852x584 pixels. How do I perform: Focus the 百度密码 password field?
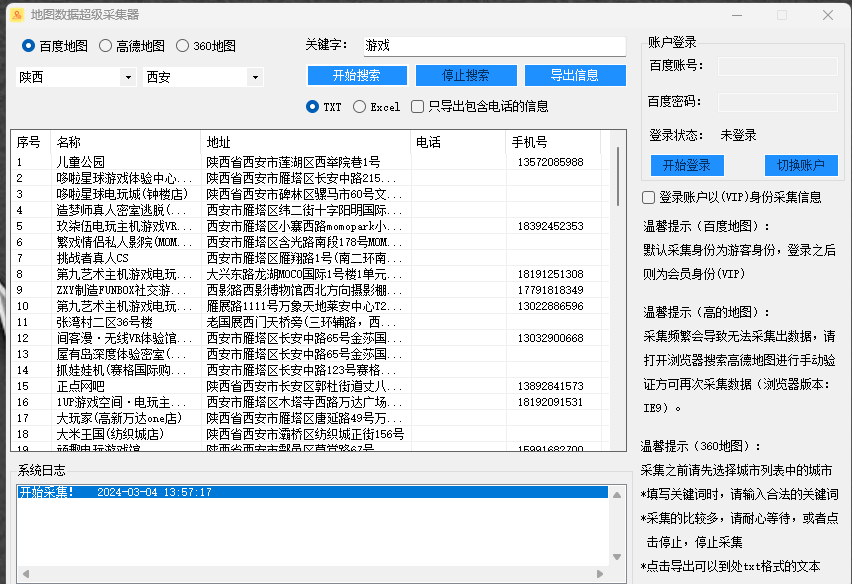[x=777, y=102]
